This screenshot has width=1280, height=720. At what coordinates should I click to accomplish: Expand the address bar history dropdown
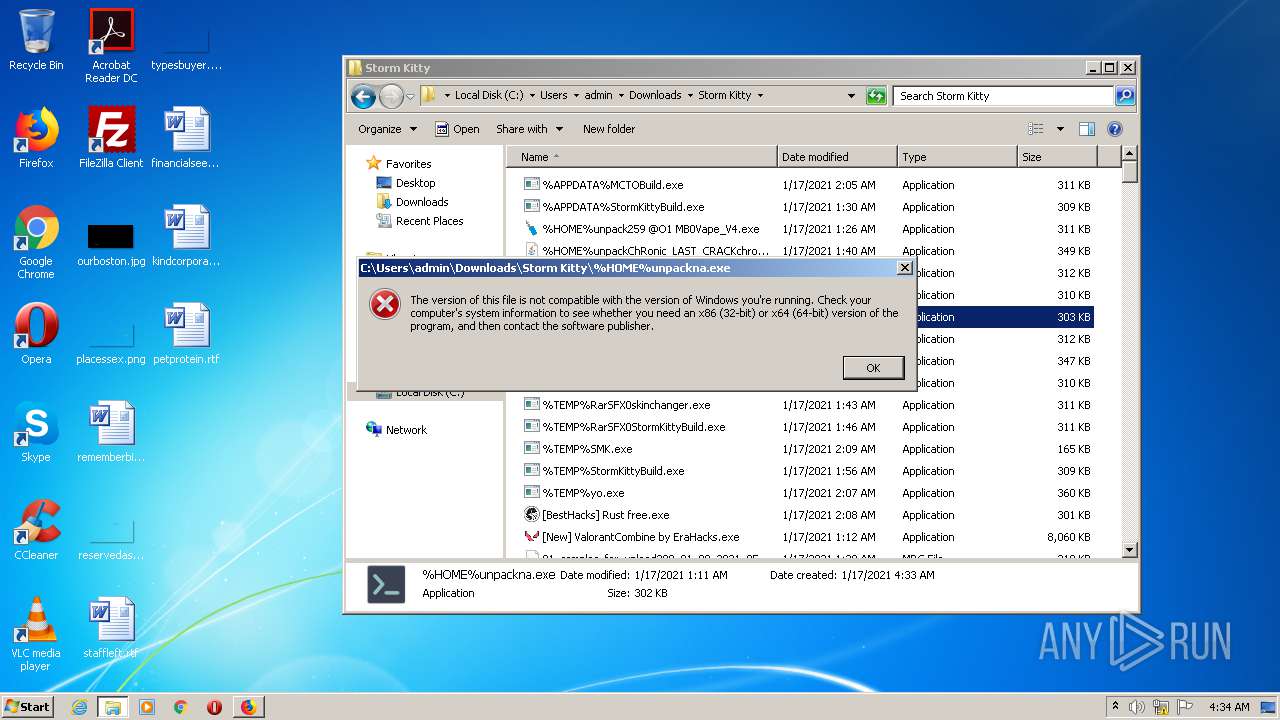[851, 96]
